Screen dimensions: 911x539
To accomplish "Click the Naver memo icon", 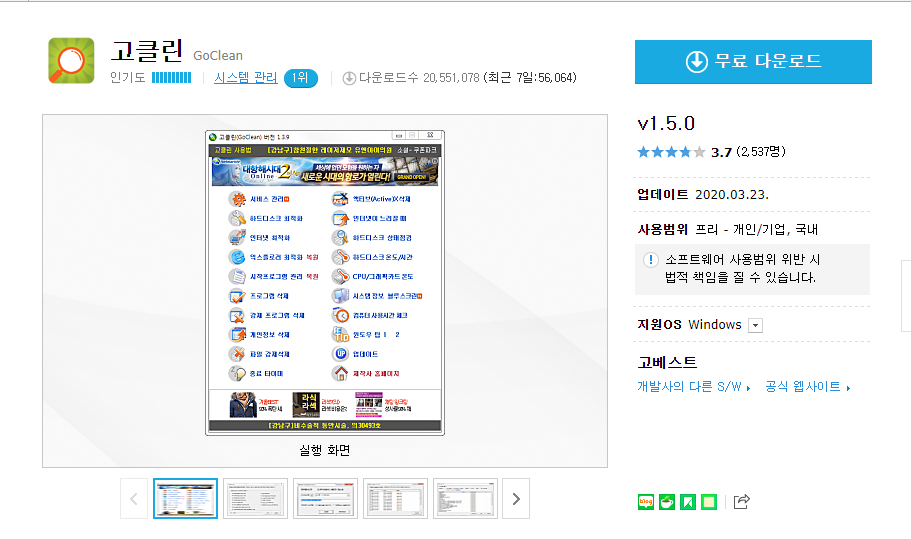I will point(708,502).
